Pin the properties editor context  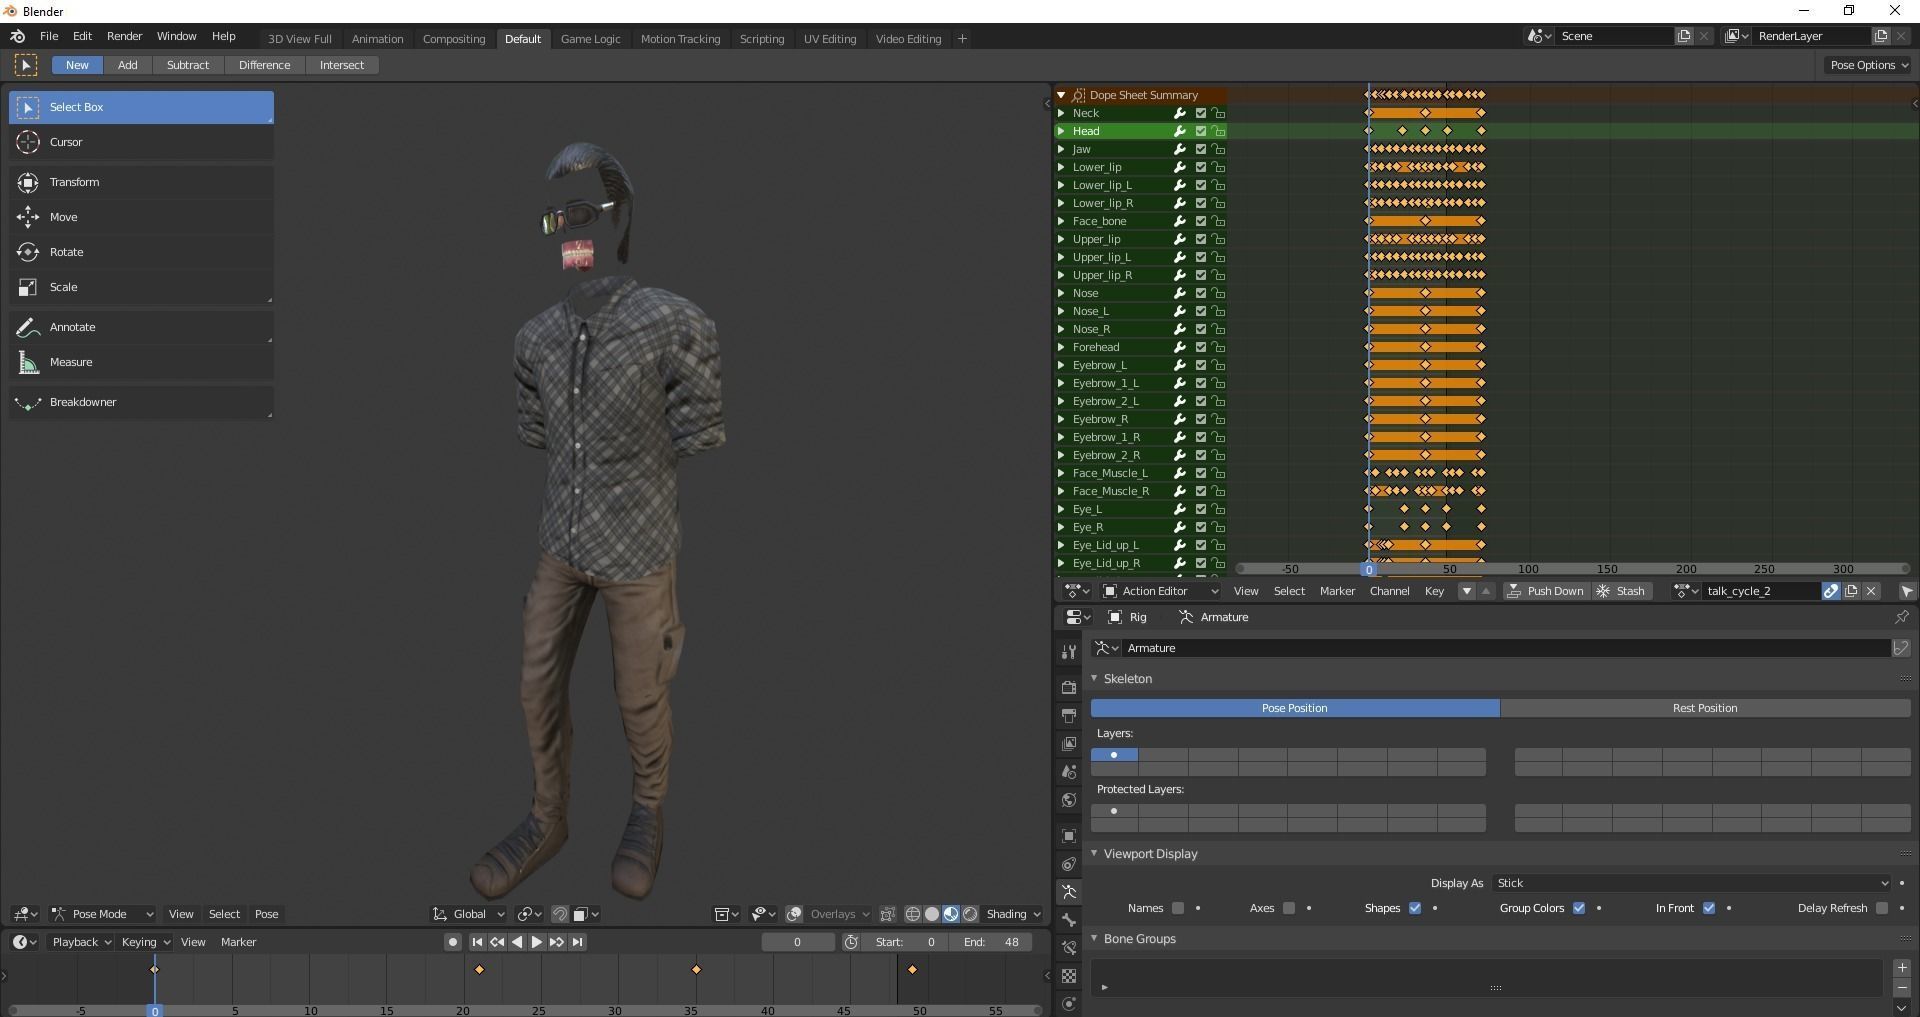1901,617
